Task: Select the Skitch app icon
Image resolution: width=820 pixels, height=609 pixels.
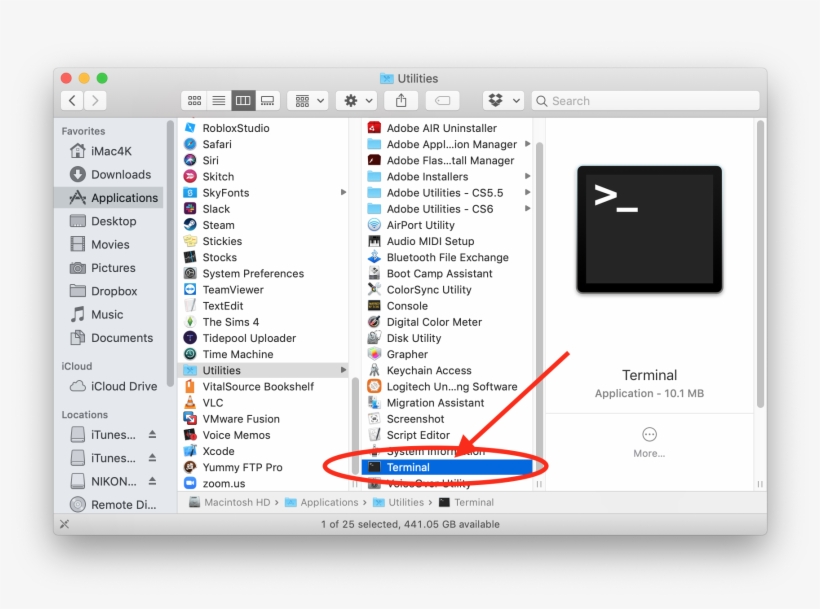Action: [190, 177]
